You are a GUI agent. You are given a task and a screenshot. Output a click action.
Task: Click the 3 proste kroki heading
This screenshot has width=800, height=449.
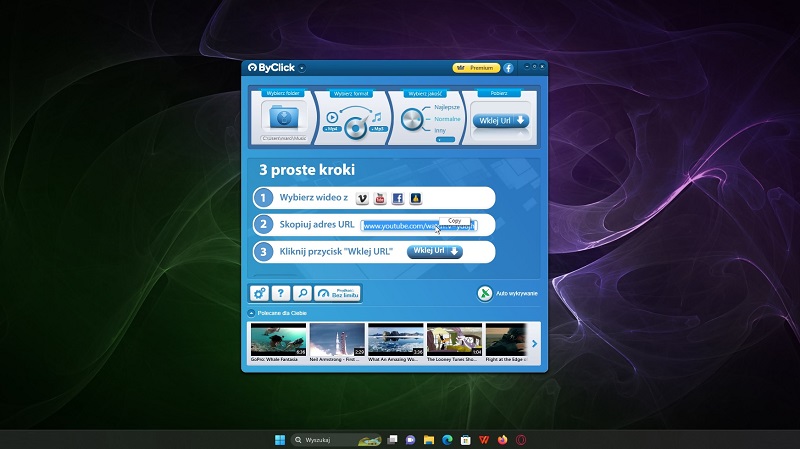307,170
